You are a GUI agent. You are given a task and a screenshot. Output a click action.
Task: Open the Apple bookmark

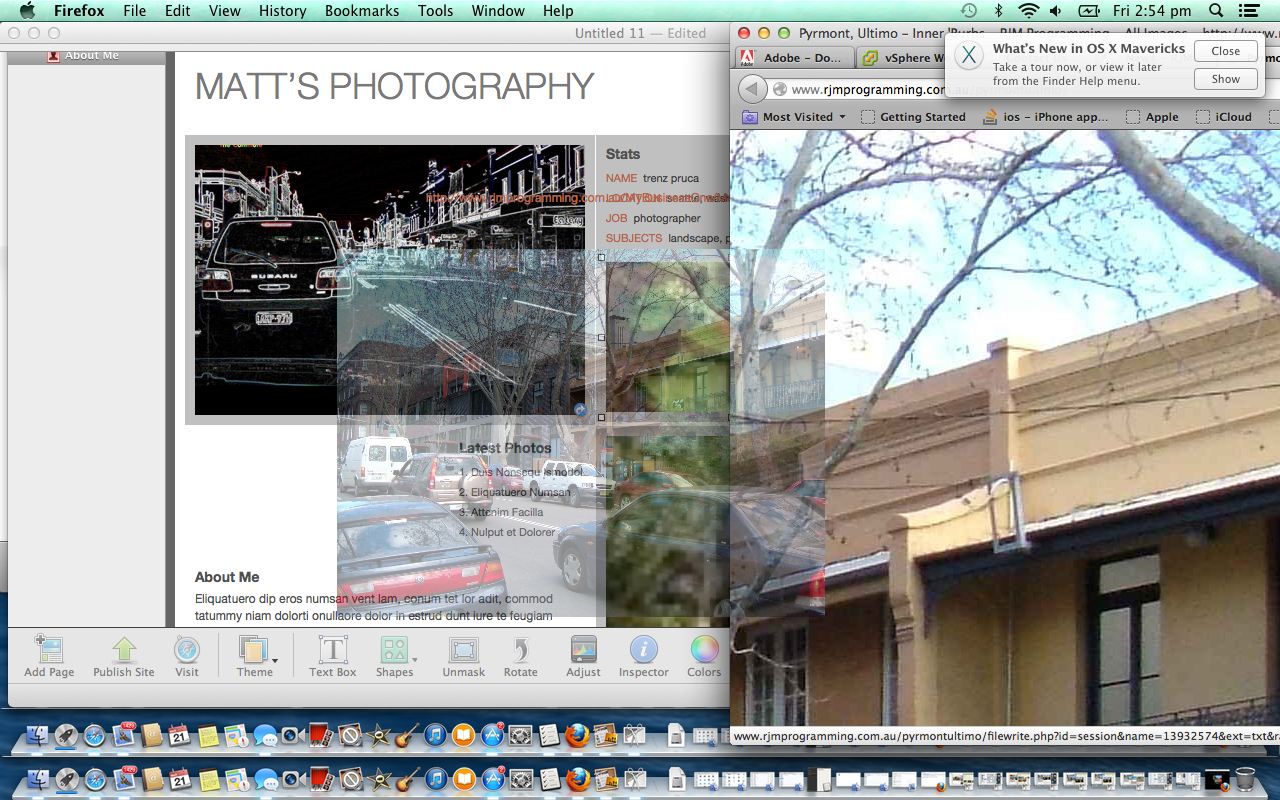coord(1152,117)
